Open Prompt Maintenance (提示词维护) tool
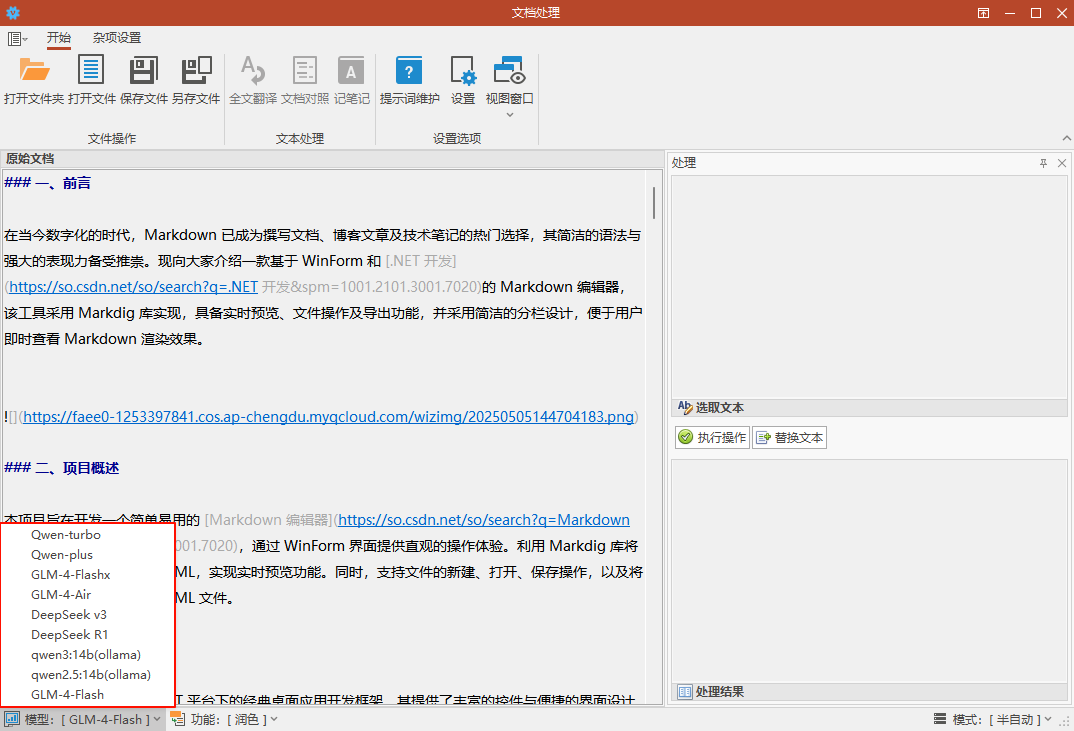Image resolution: width=1074 pixels, height=731 pixels. tap(409, 71)
